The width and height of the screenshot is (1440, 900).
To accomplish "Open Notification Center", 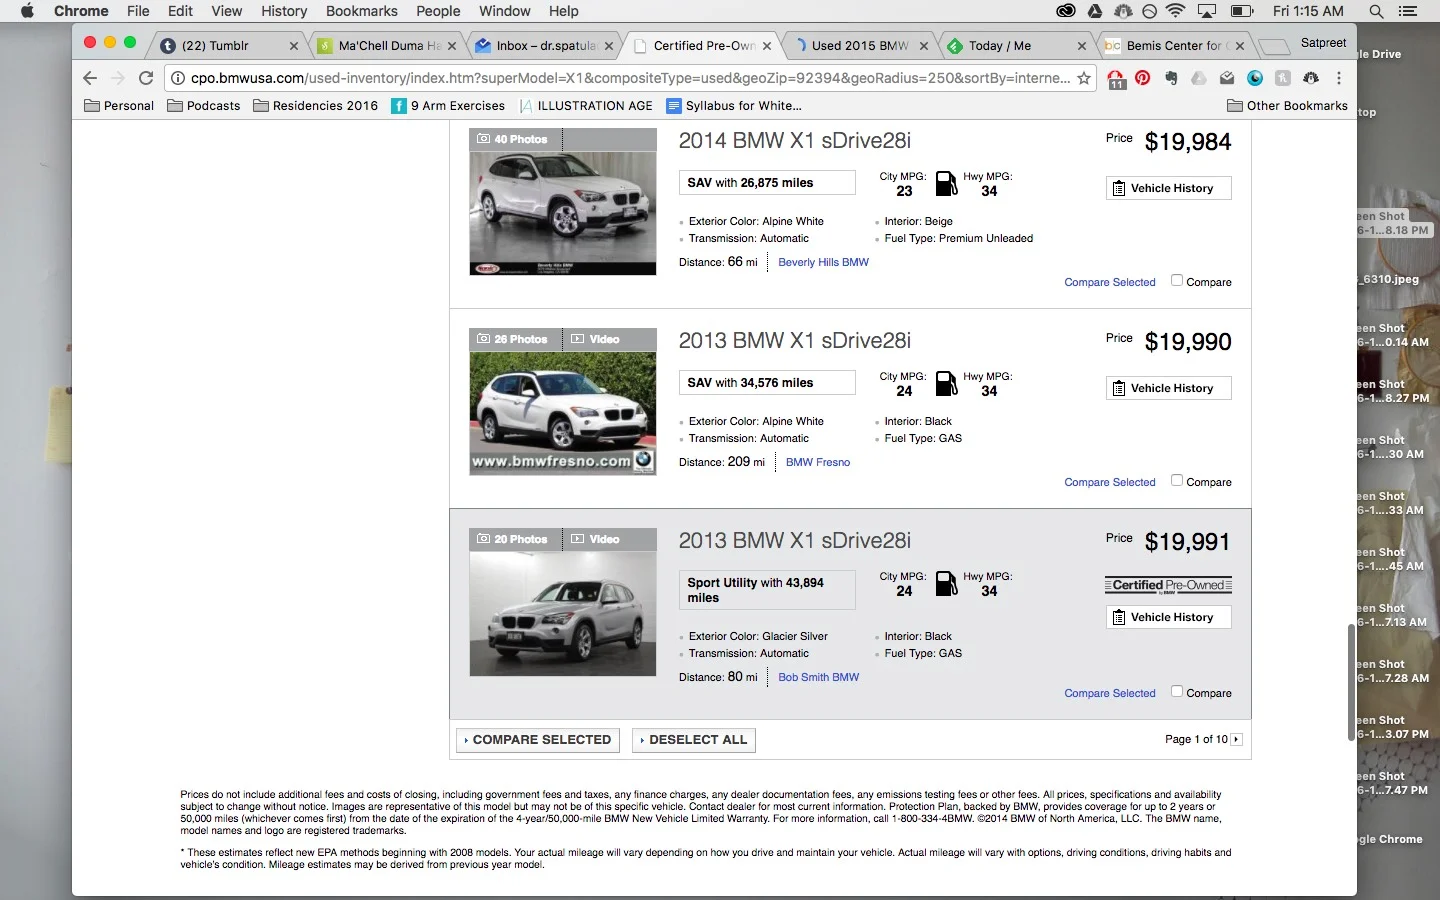I will click(1408, 11).
